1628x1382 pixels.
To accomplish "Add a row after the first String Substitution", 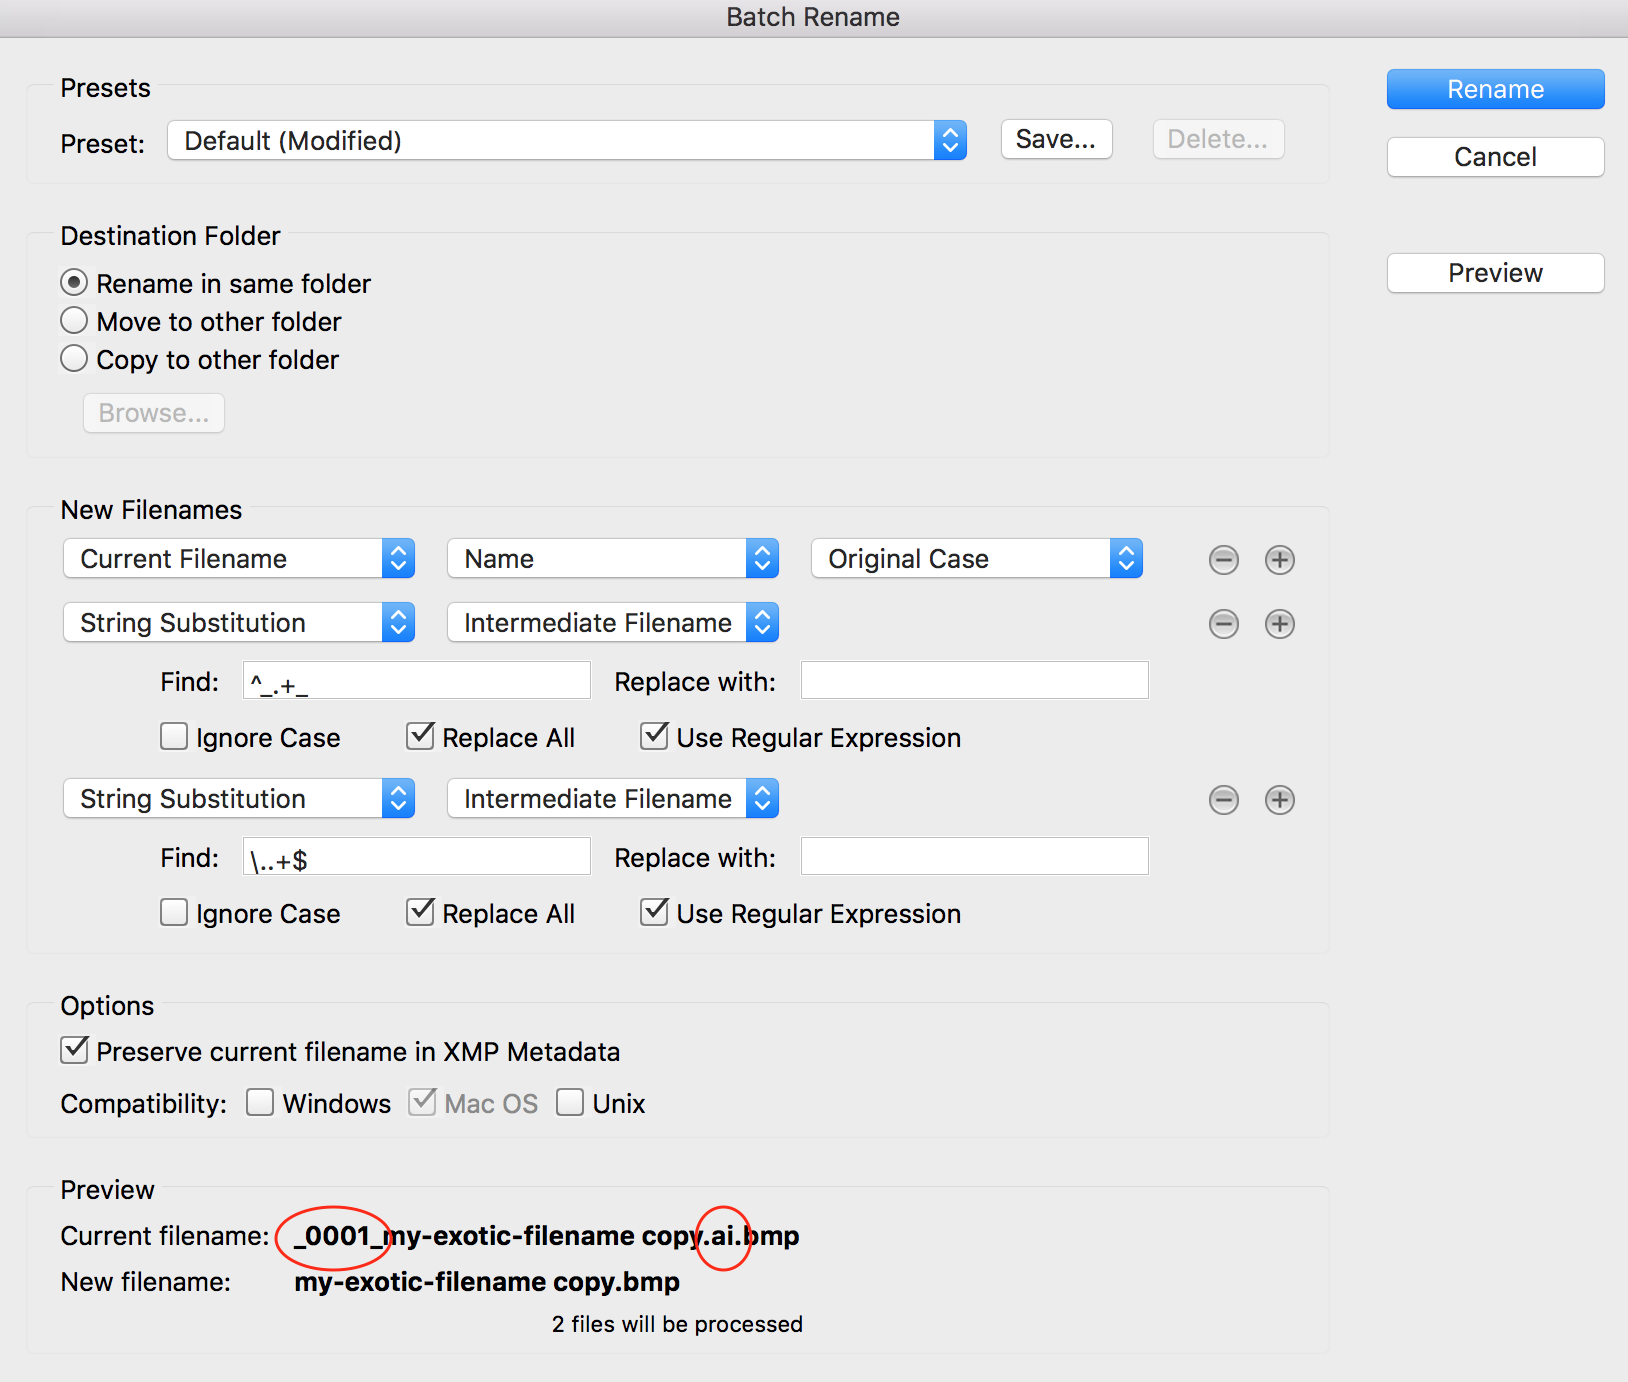I will point(1279,624).
